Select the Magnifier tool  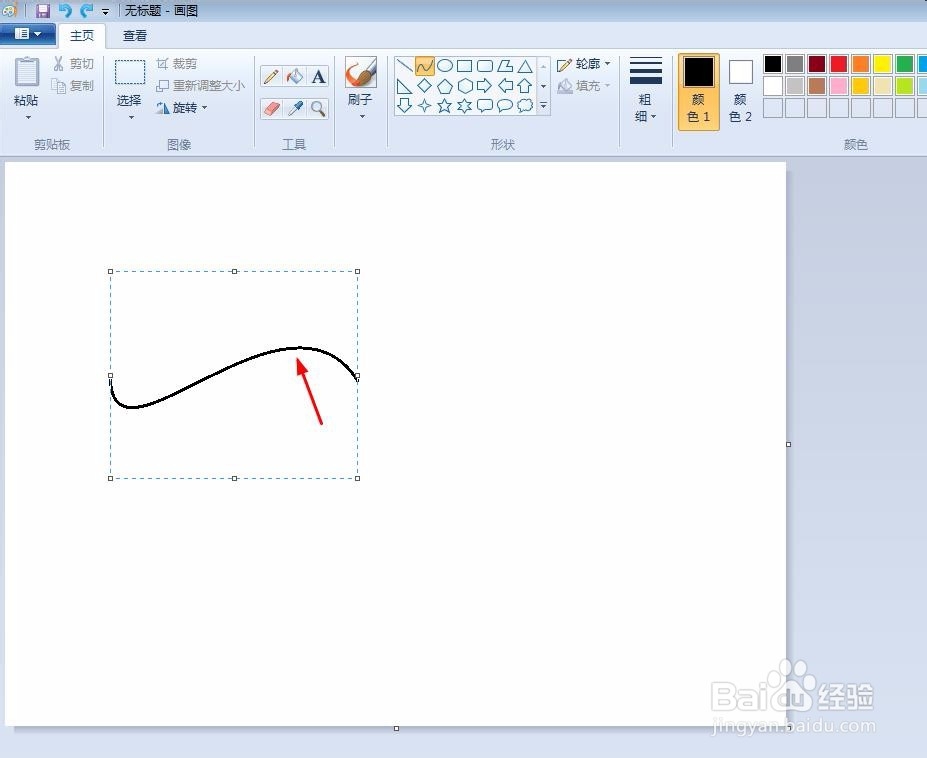[x=318, y=108]
